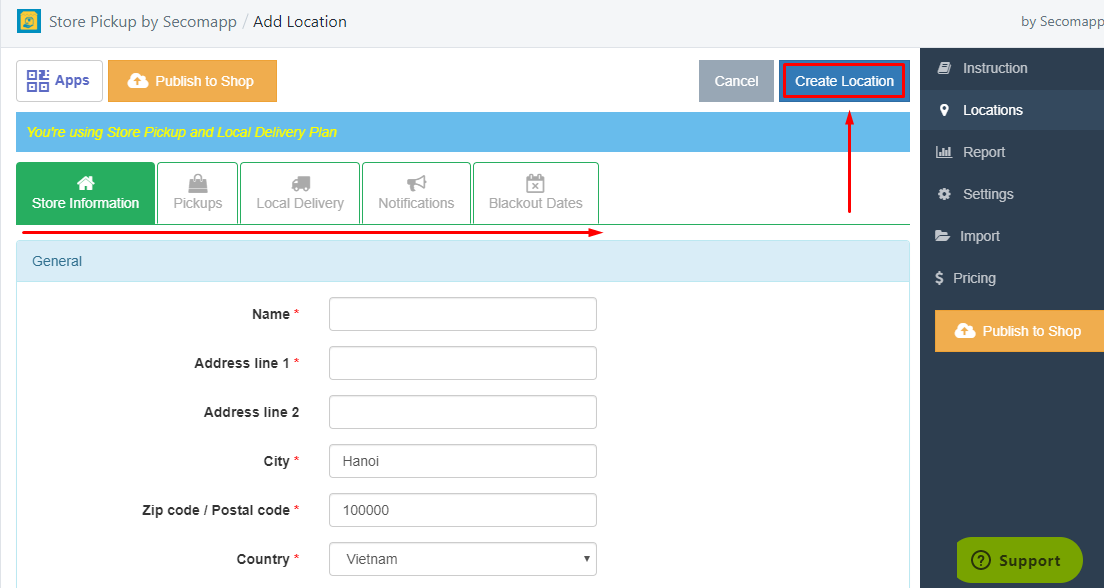Click the Zip code / Postal code label

coord(216,510)
